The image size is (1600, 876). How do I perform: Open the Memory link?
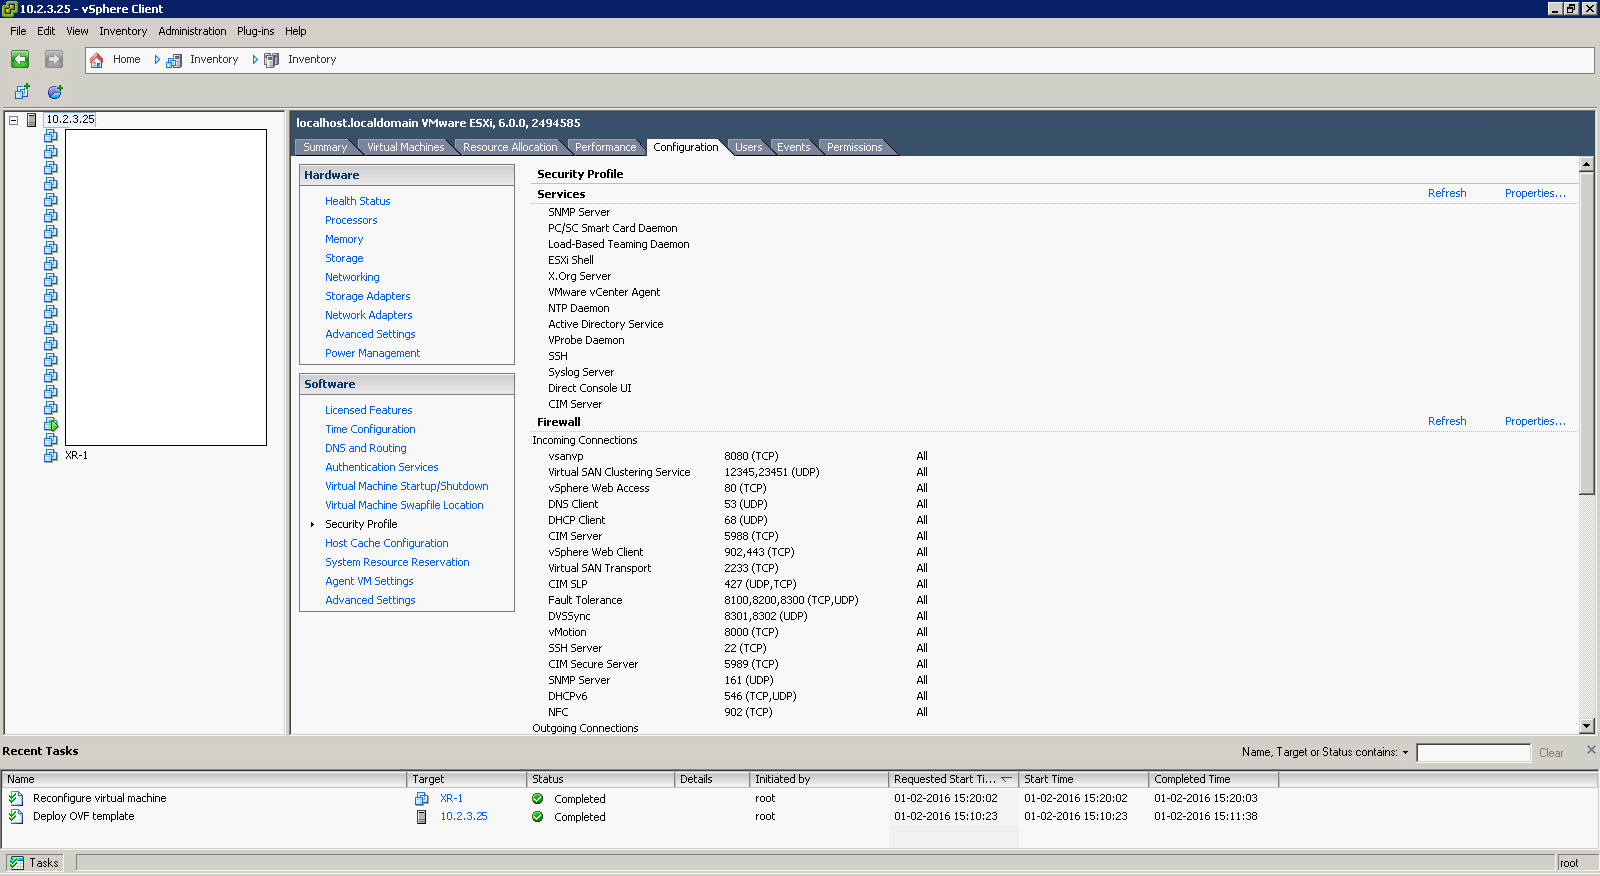click(x=344, y=240)
